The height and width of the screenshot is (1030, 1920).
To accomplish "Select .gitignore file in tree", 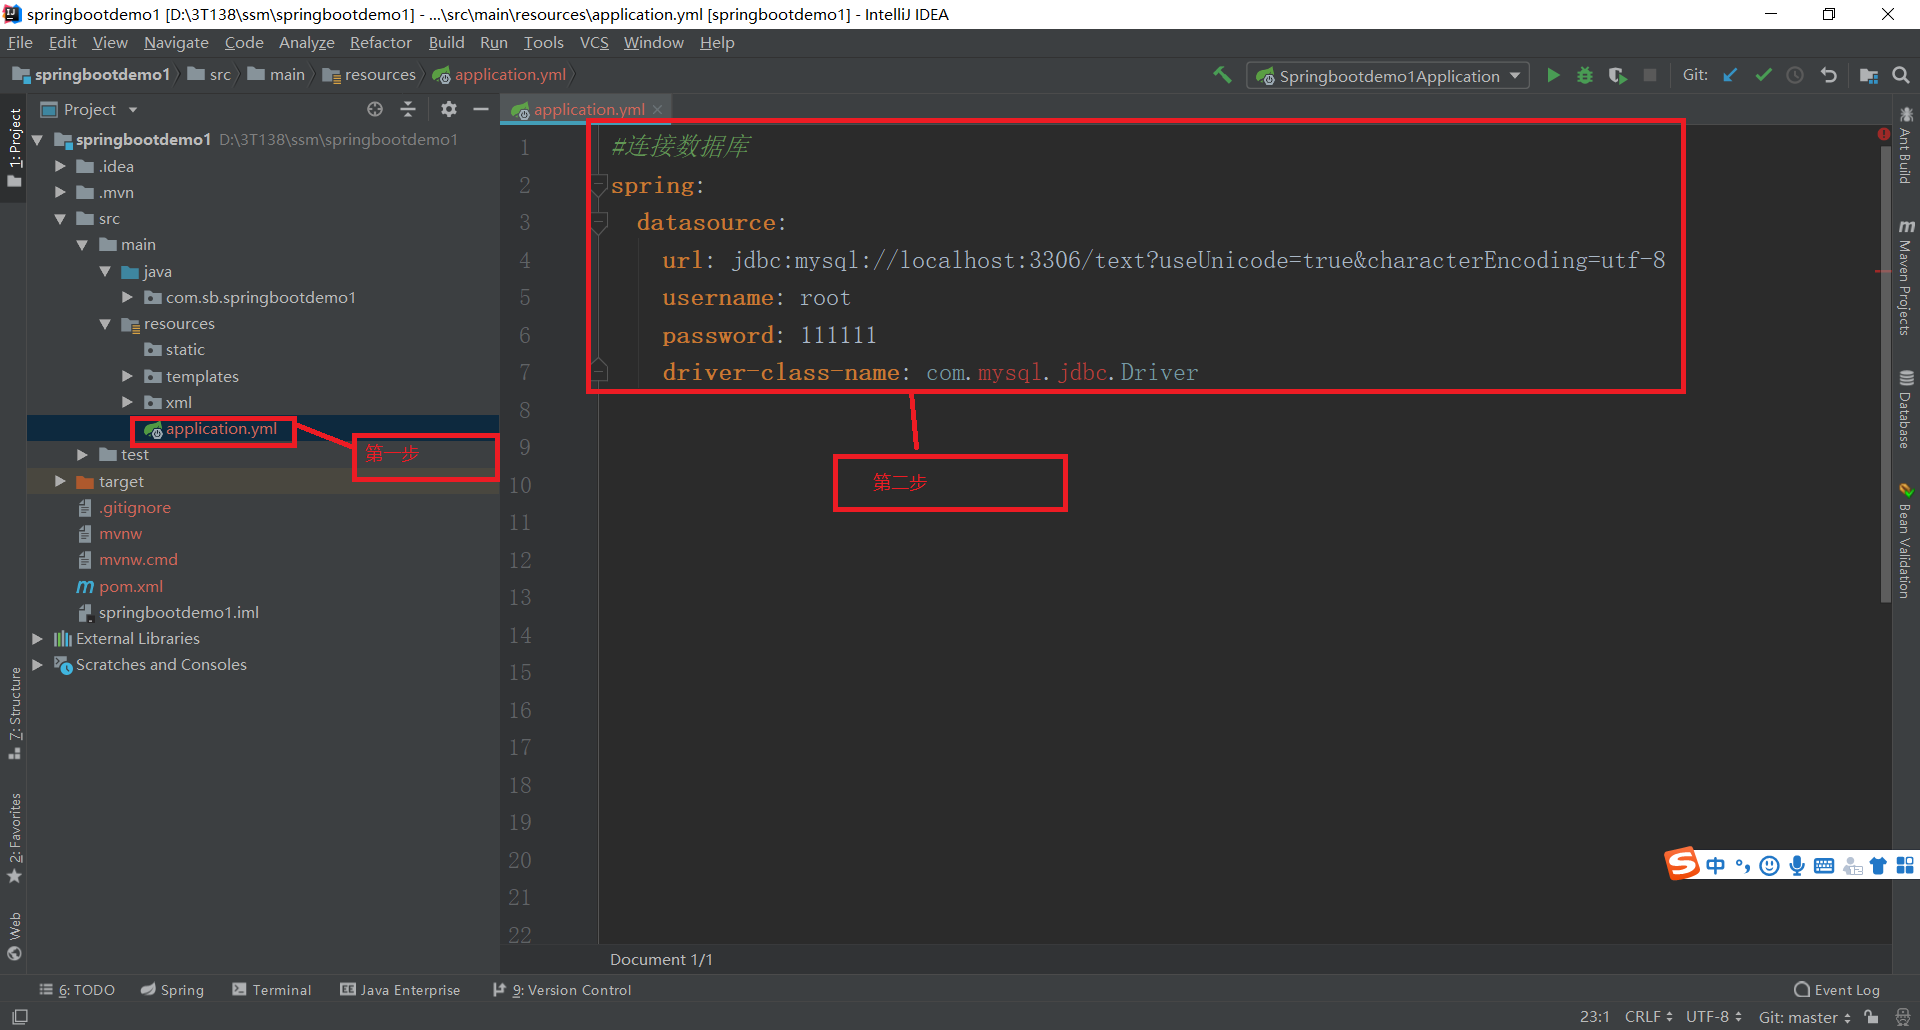I will 135,507.
